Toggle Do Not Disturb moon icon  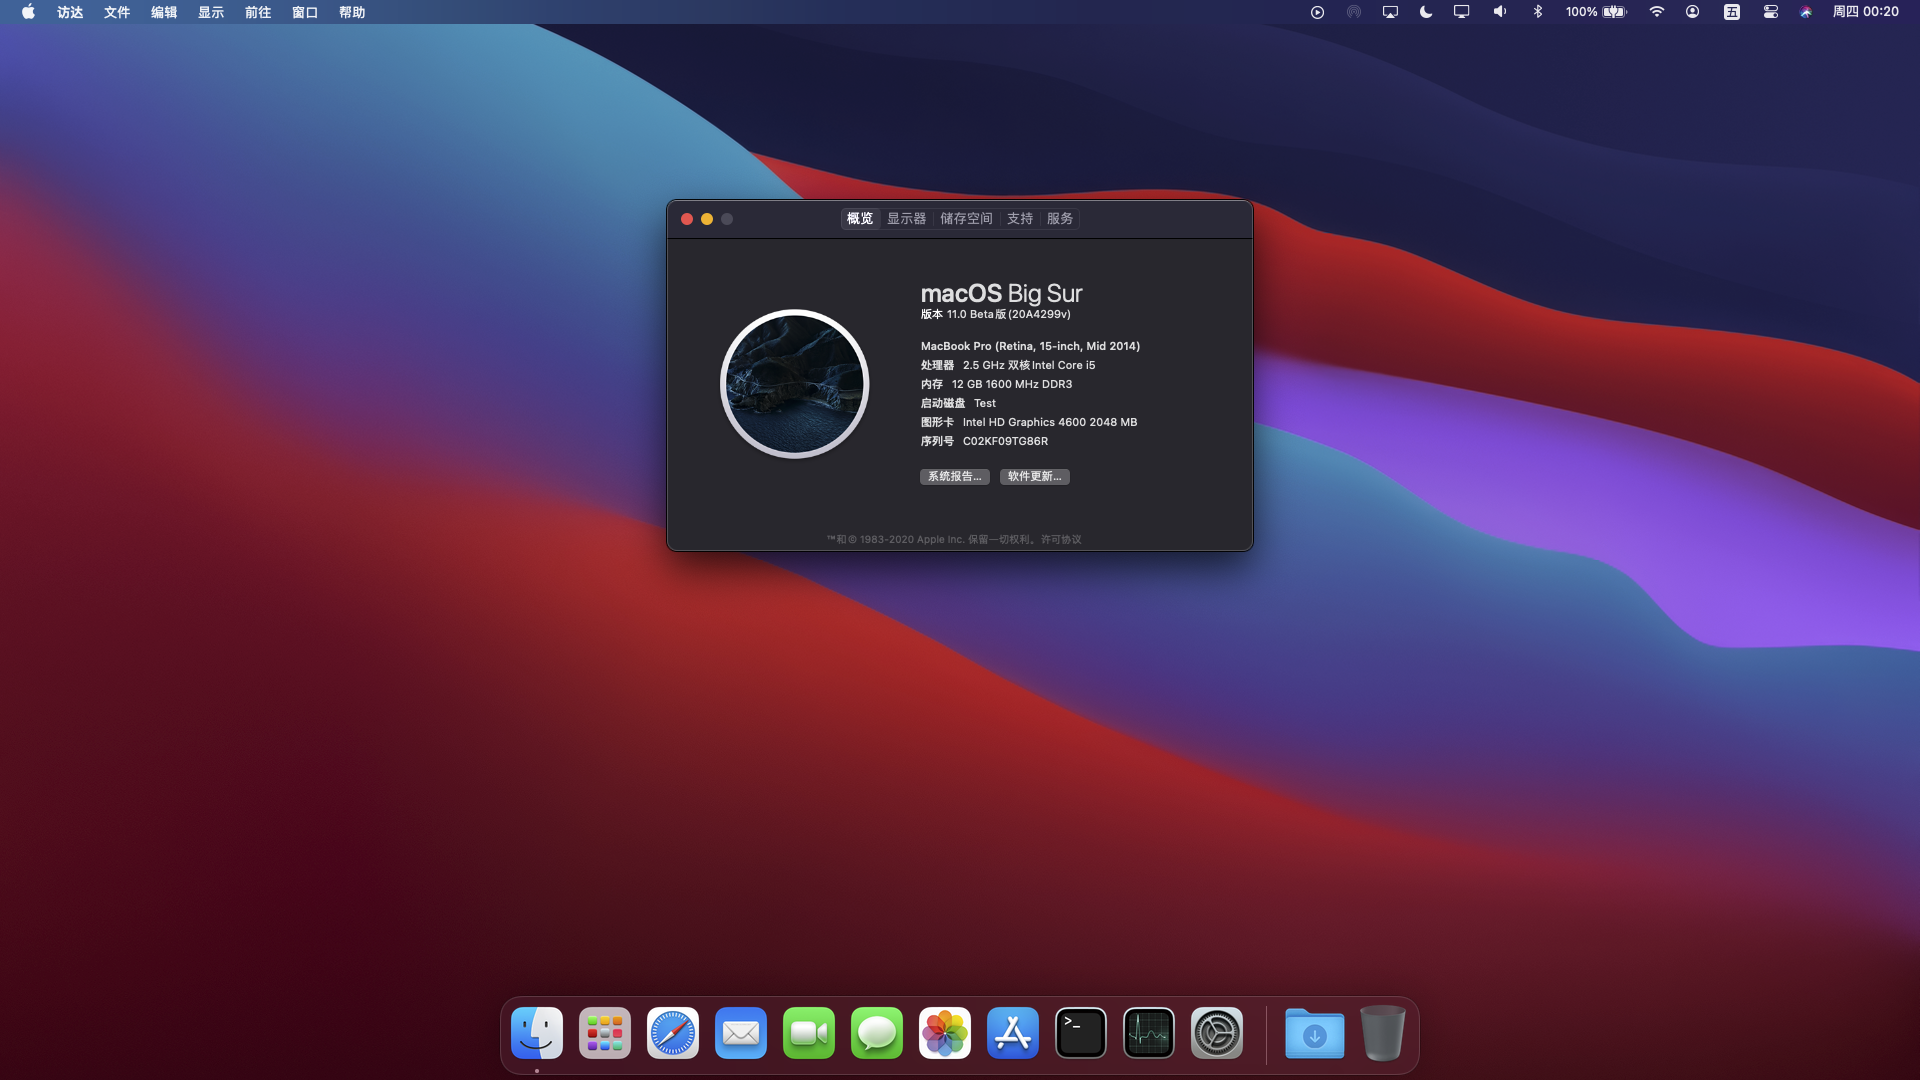[1426, 12]
